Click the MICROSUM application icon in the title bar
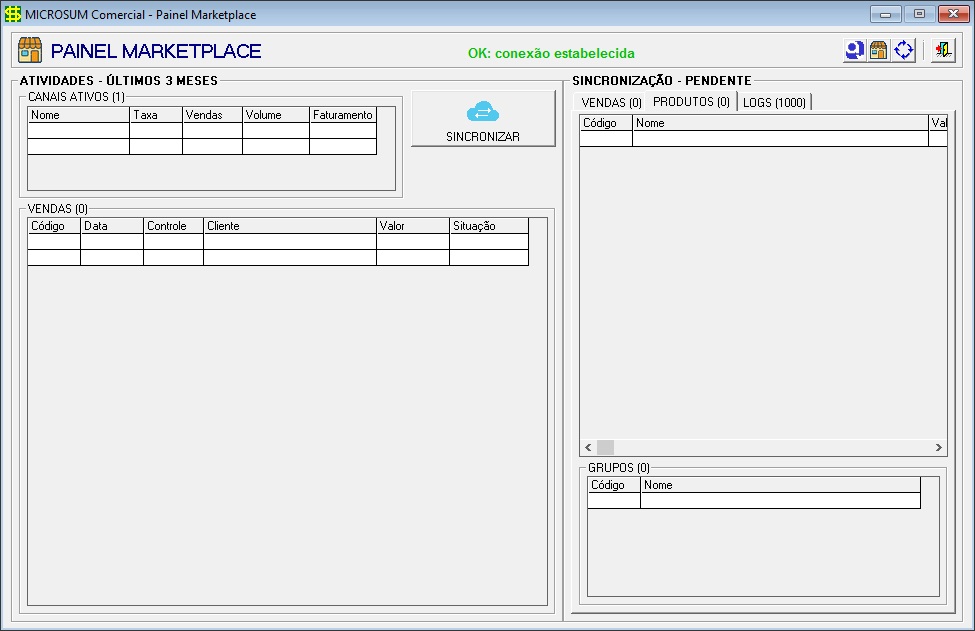The height and width of the screenshot is (631, 975). point(12,14)
